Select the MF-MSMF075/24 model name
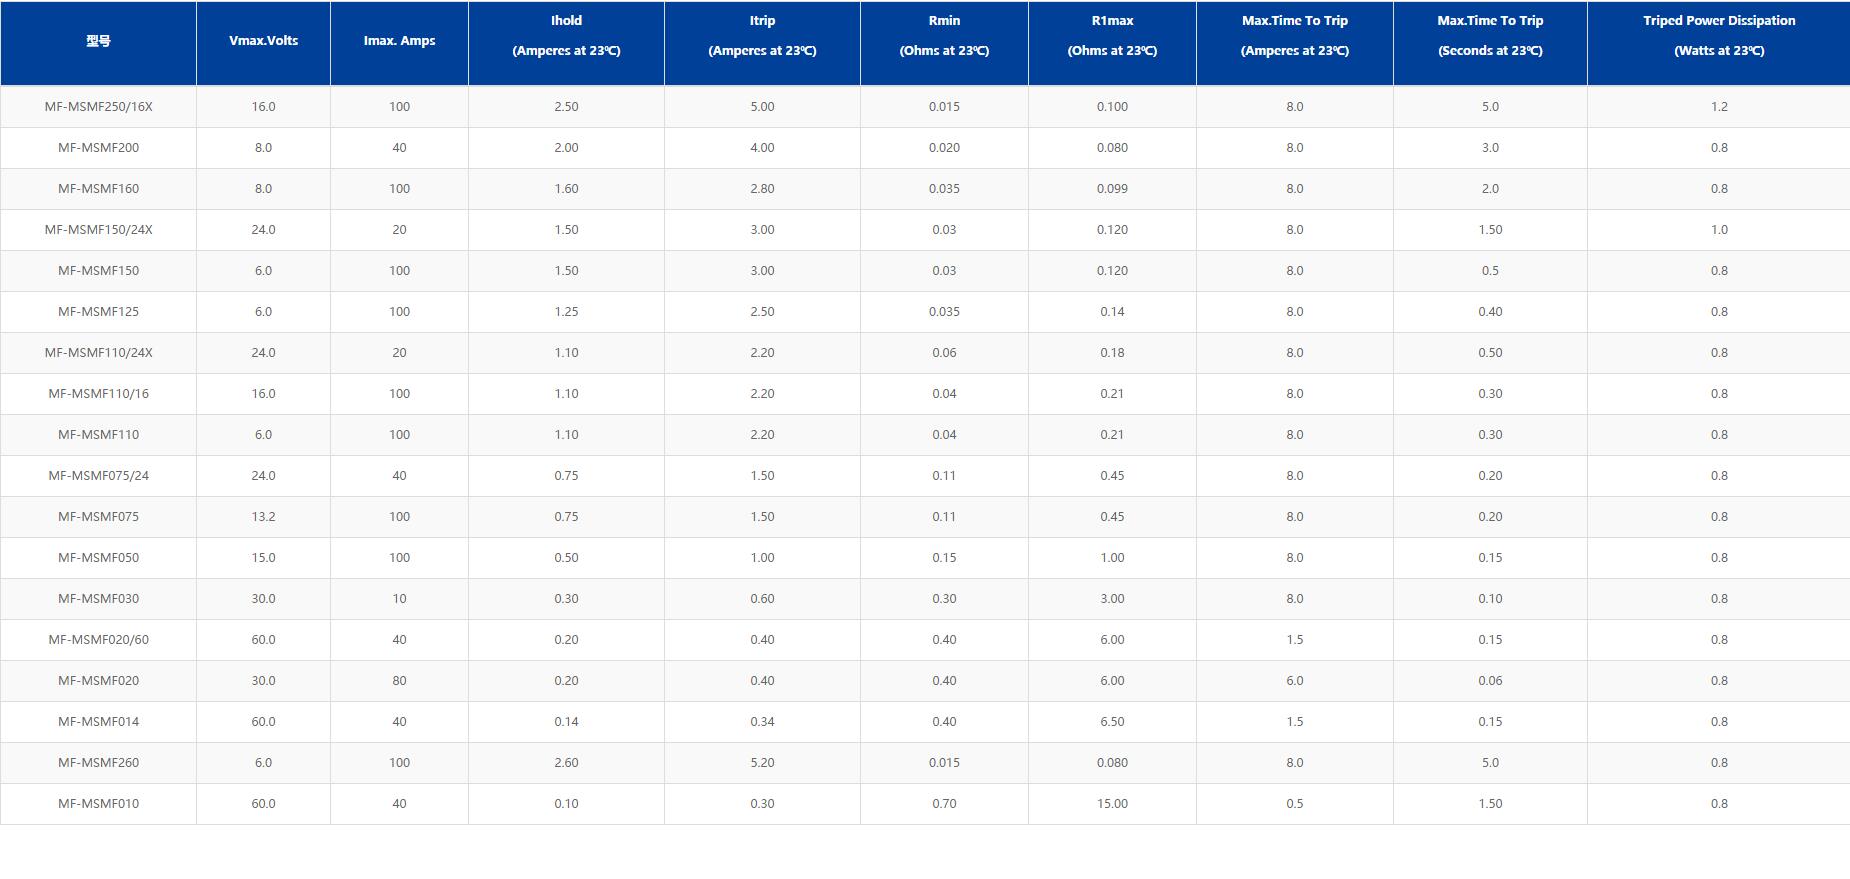 coord(98,476)
